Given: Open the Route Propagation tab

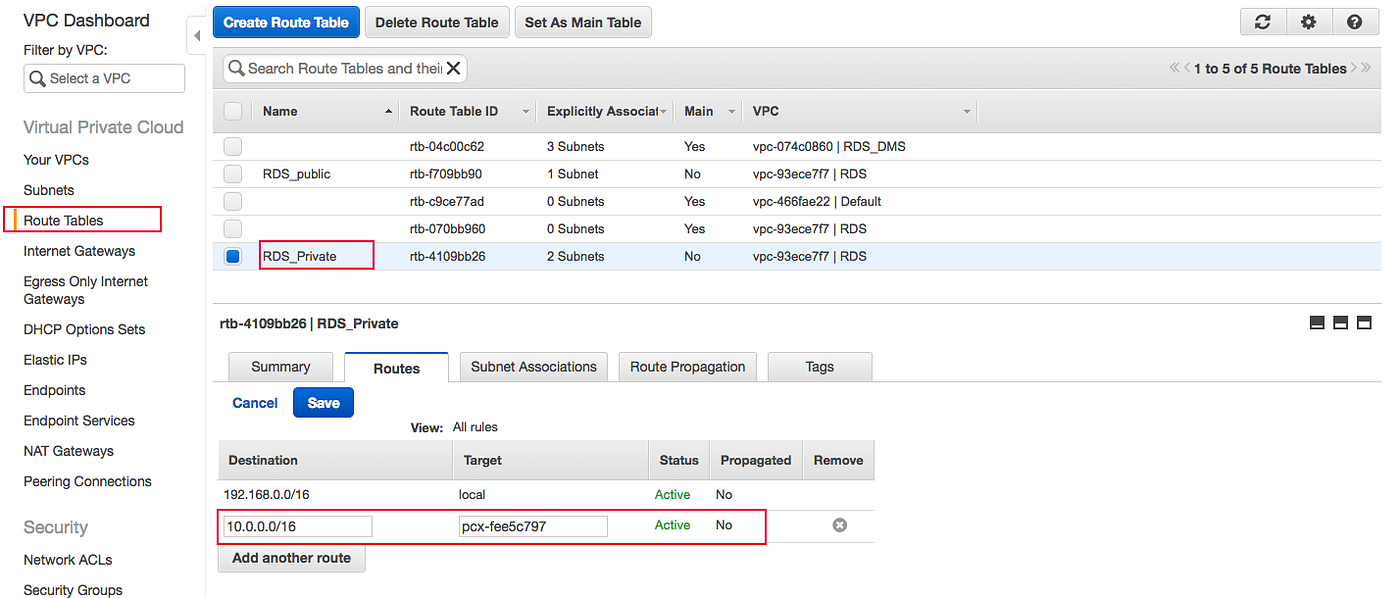Looking at the screenshot, I should pos(687,366).
